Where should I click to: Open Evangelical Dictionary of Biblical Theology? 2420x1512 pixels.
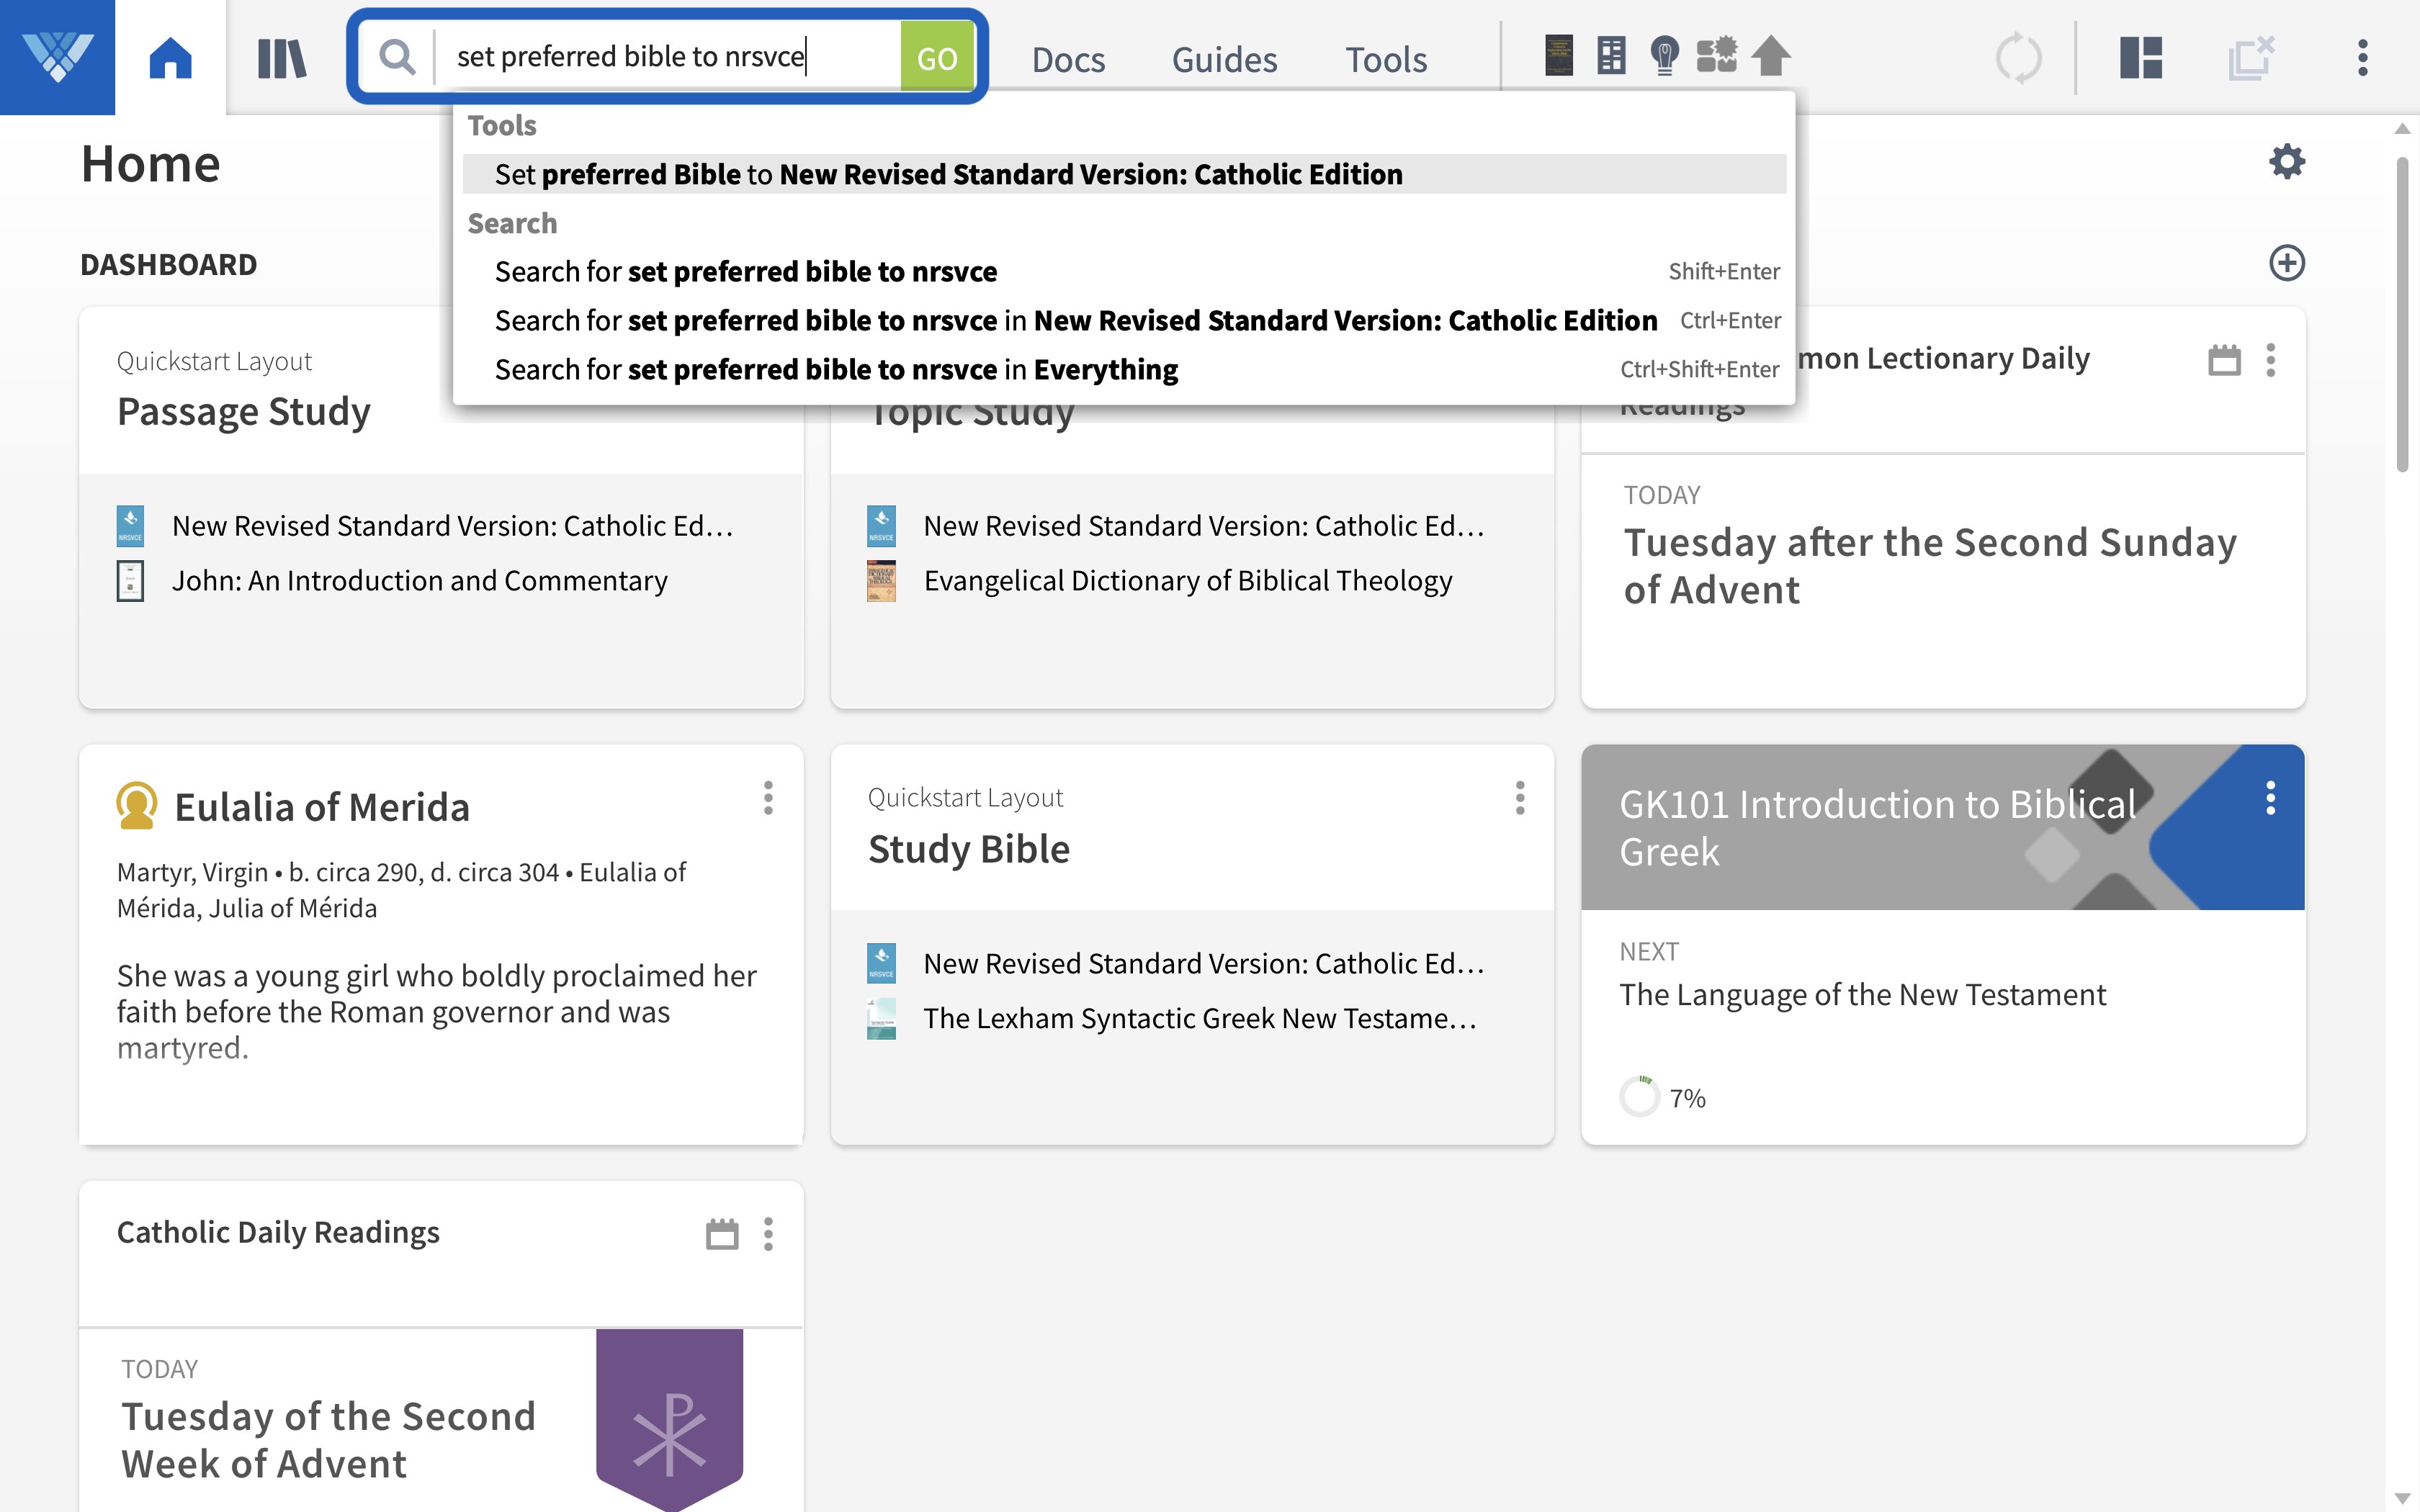tap(1187, 581)
